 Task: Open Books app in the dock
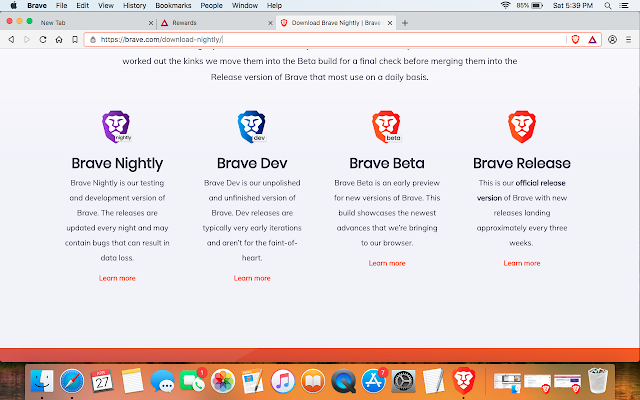(x=313, y=381)
